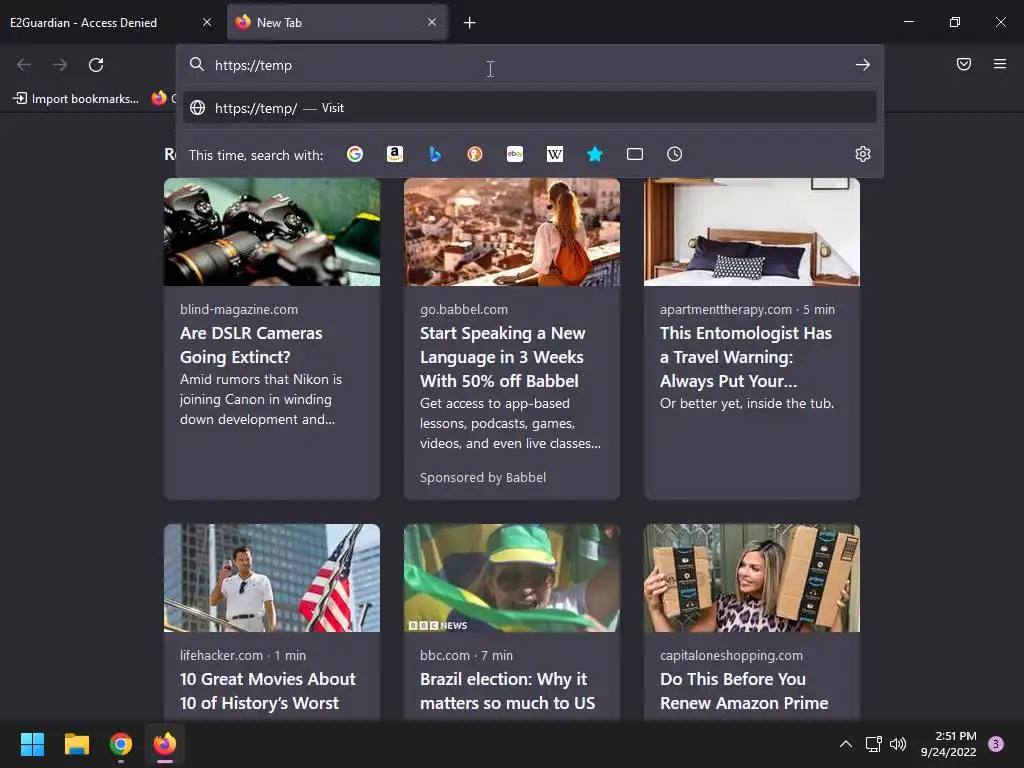Viewport: 1024px width, 768px height.
Task: Open the notification badge showing 3
Action: coord(996,744)
